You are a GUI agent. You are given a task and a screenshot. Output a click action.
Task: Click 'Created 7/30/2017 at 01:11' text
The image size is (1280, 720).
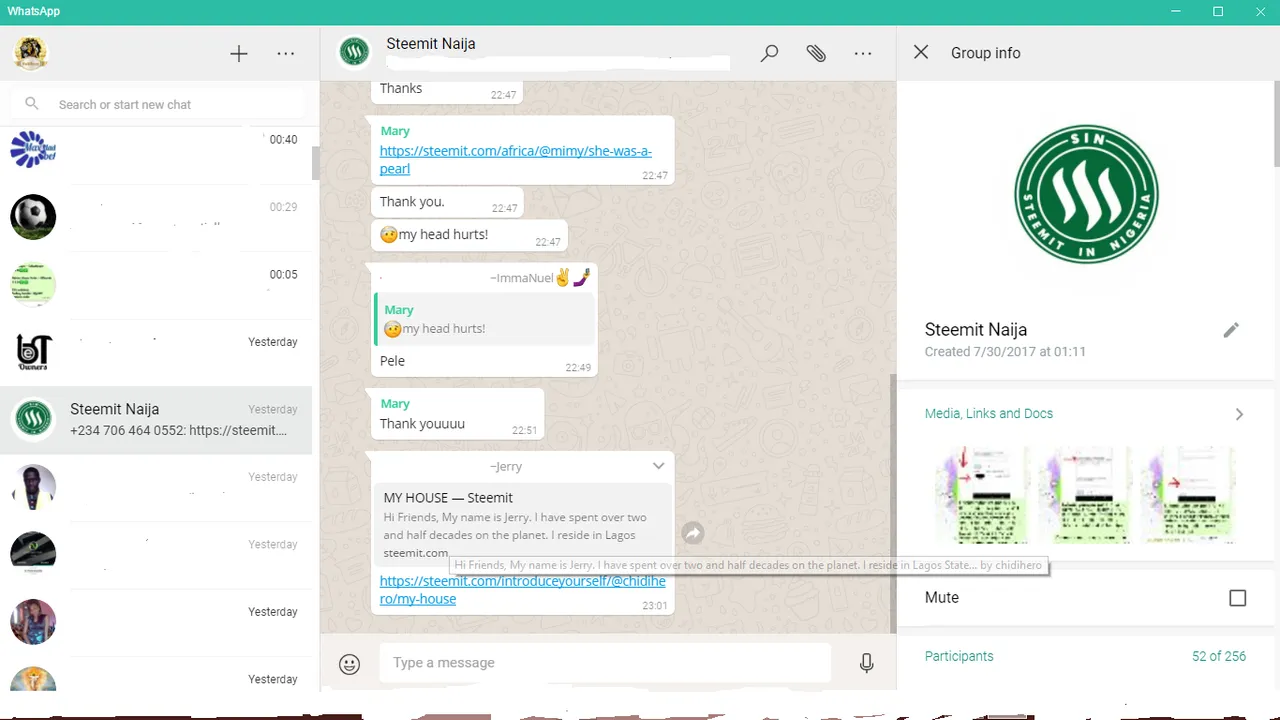tap(1005, 352)
